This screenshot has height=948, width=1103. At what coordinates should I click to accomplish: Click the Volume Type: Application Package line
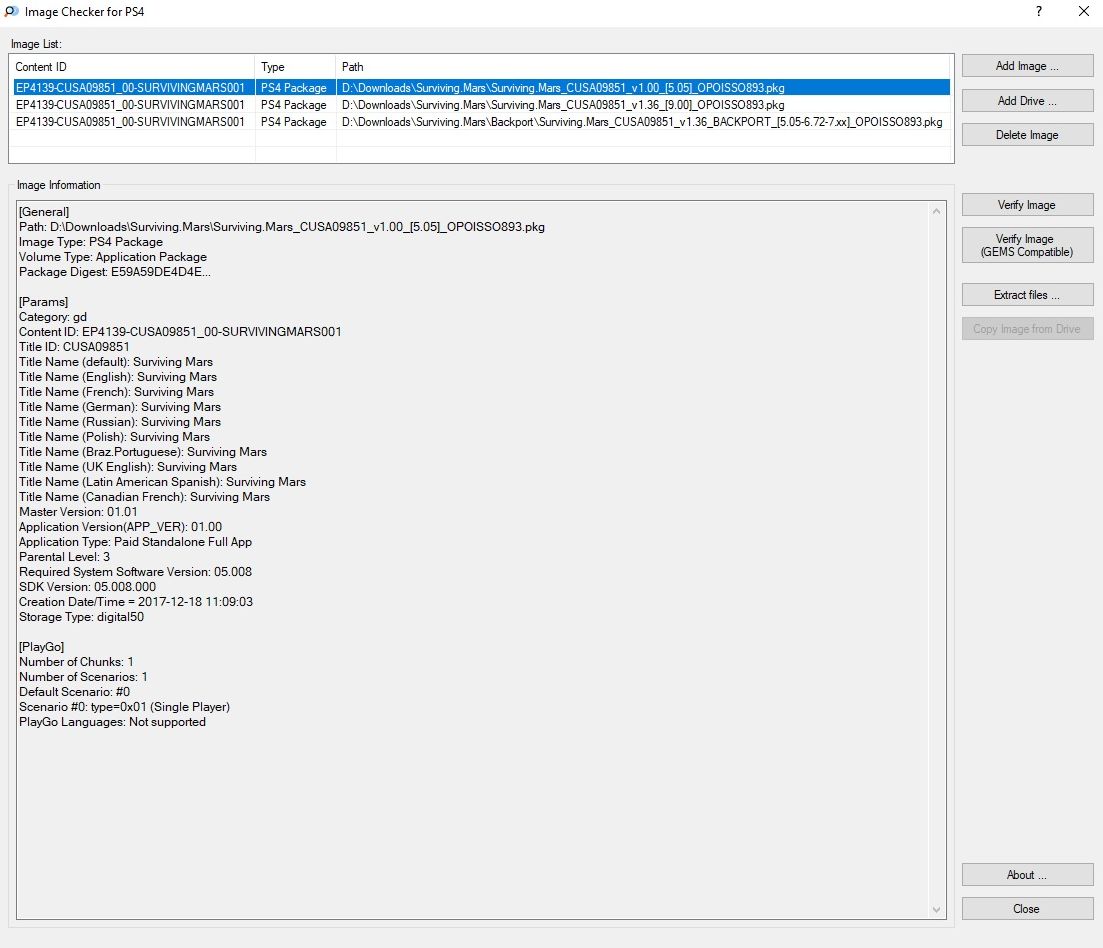(x=113, y=257)
